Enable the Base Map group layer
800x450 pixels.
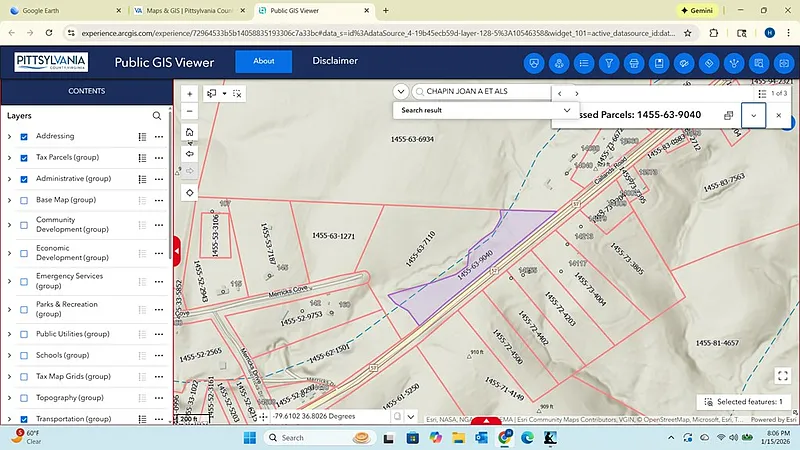24,200
